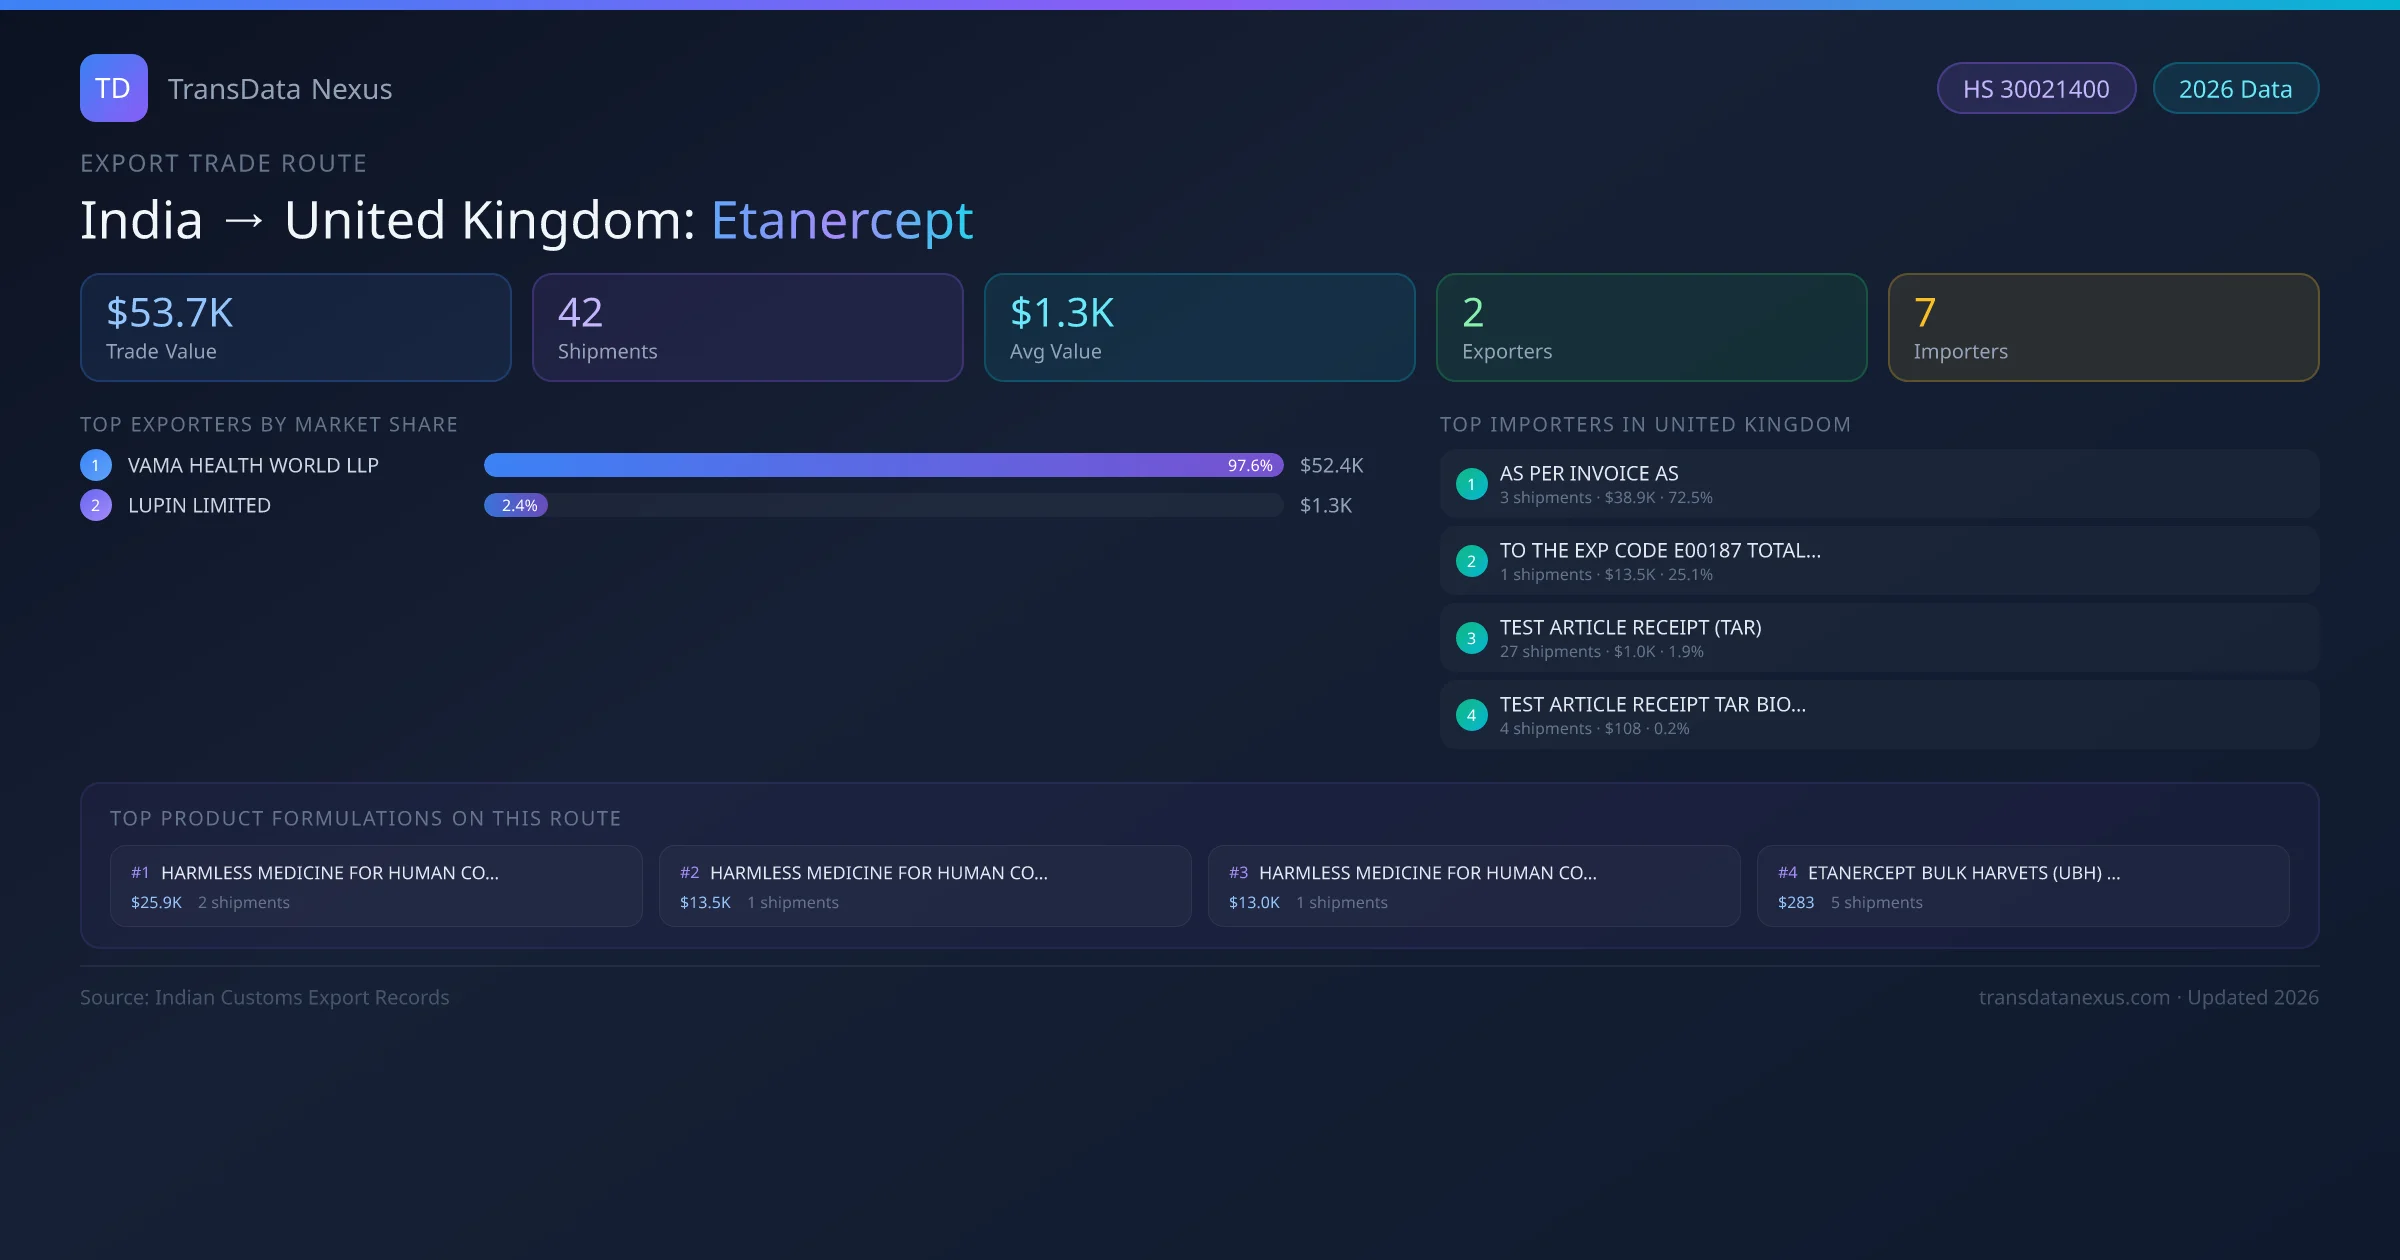The height and width of the screenshot is (1260, 2400).
Task: Click the 2026 Data pill
Action: 2235,89
